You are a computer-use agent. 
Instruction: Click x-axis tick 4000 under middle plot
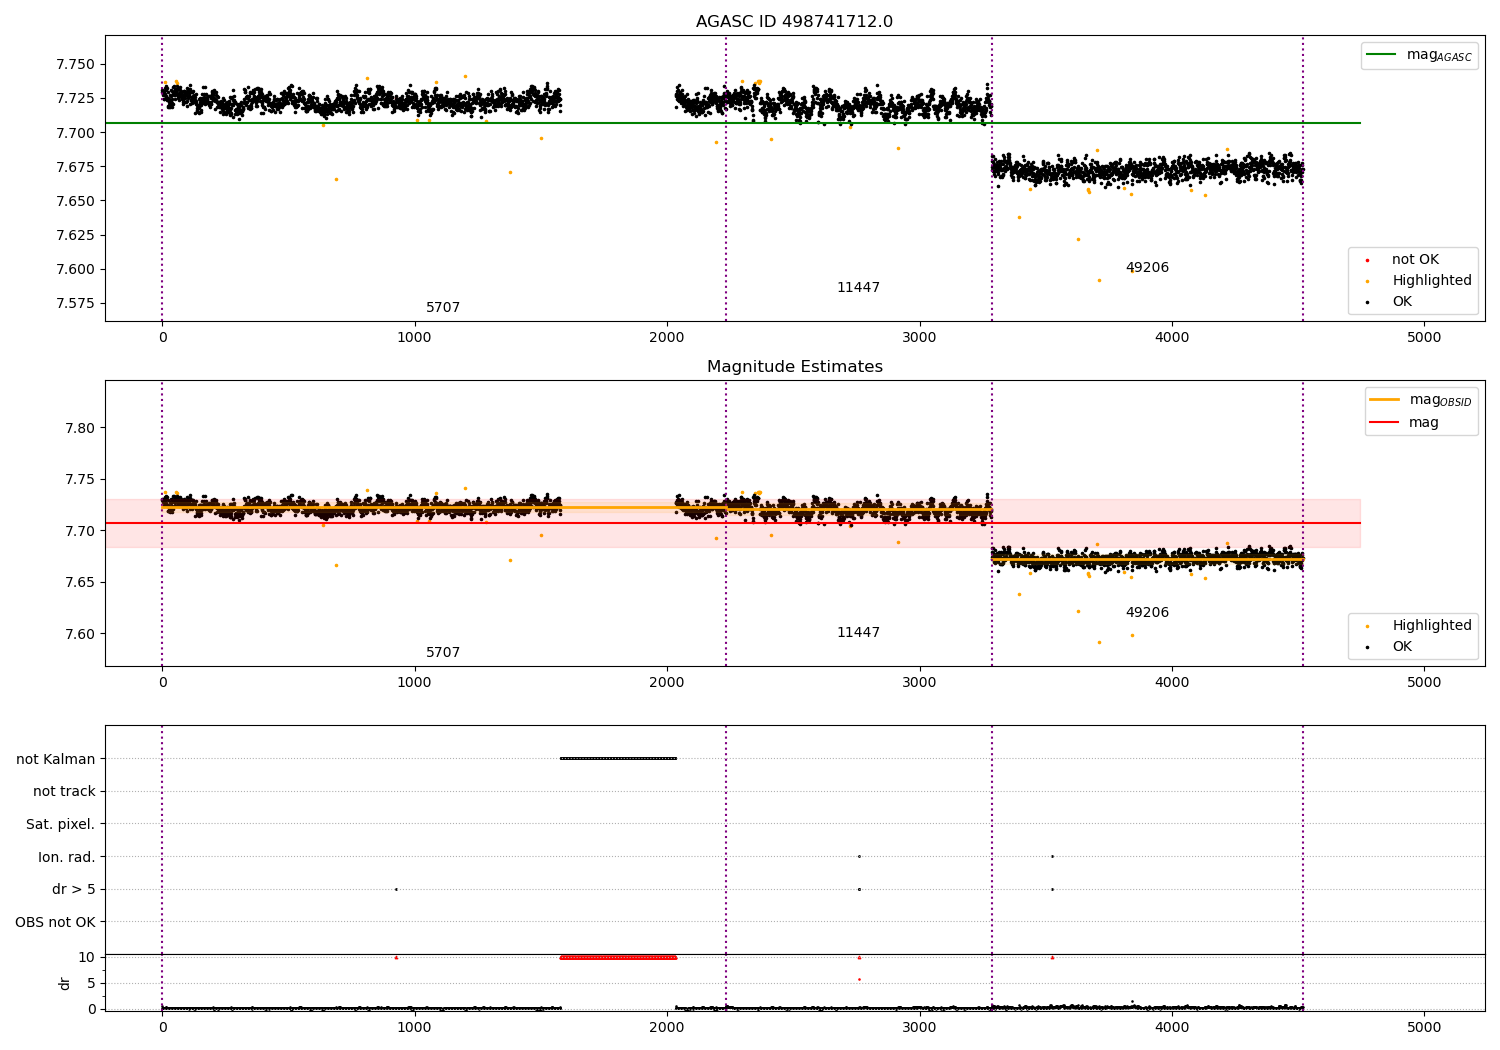pyautogui.click(x=1172, y=682)
